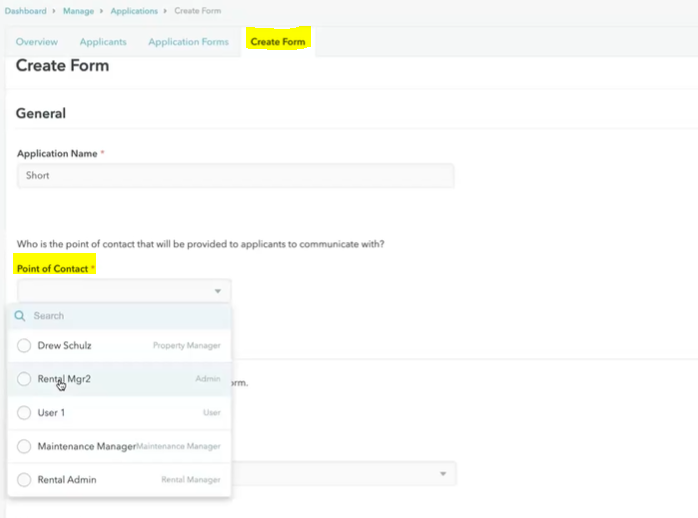
Task: Select the User 1 radio option
Action: coord(24,412)
